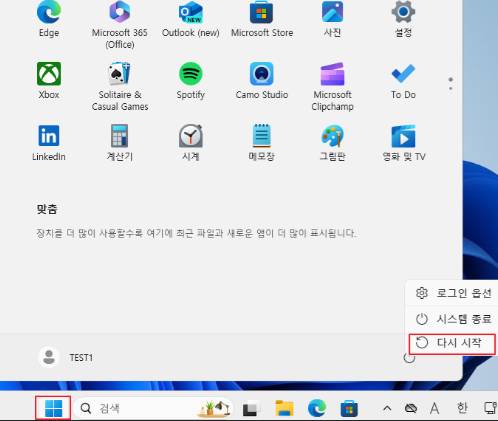This screenshot has height=421, width=498.
Task: Expand the hidden system tray icons chevron
Action: [387, 408]
